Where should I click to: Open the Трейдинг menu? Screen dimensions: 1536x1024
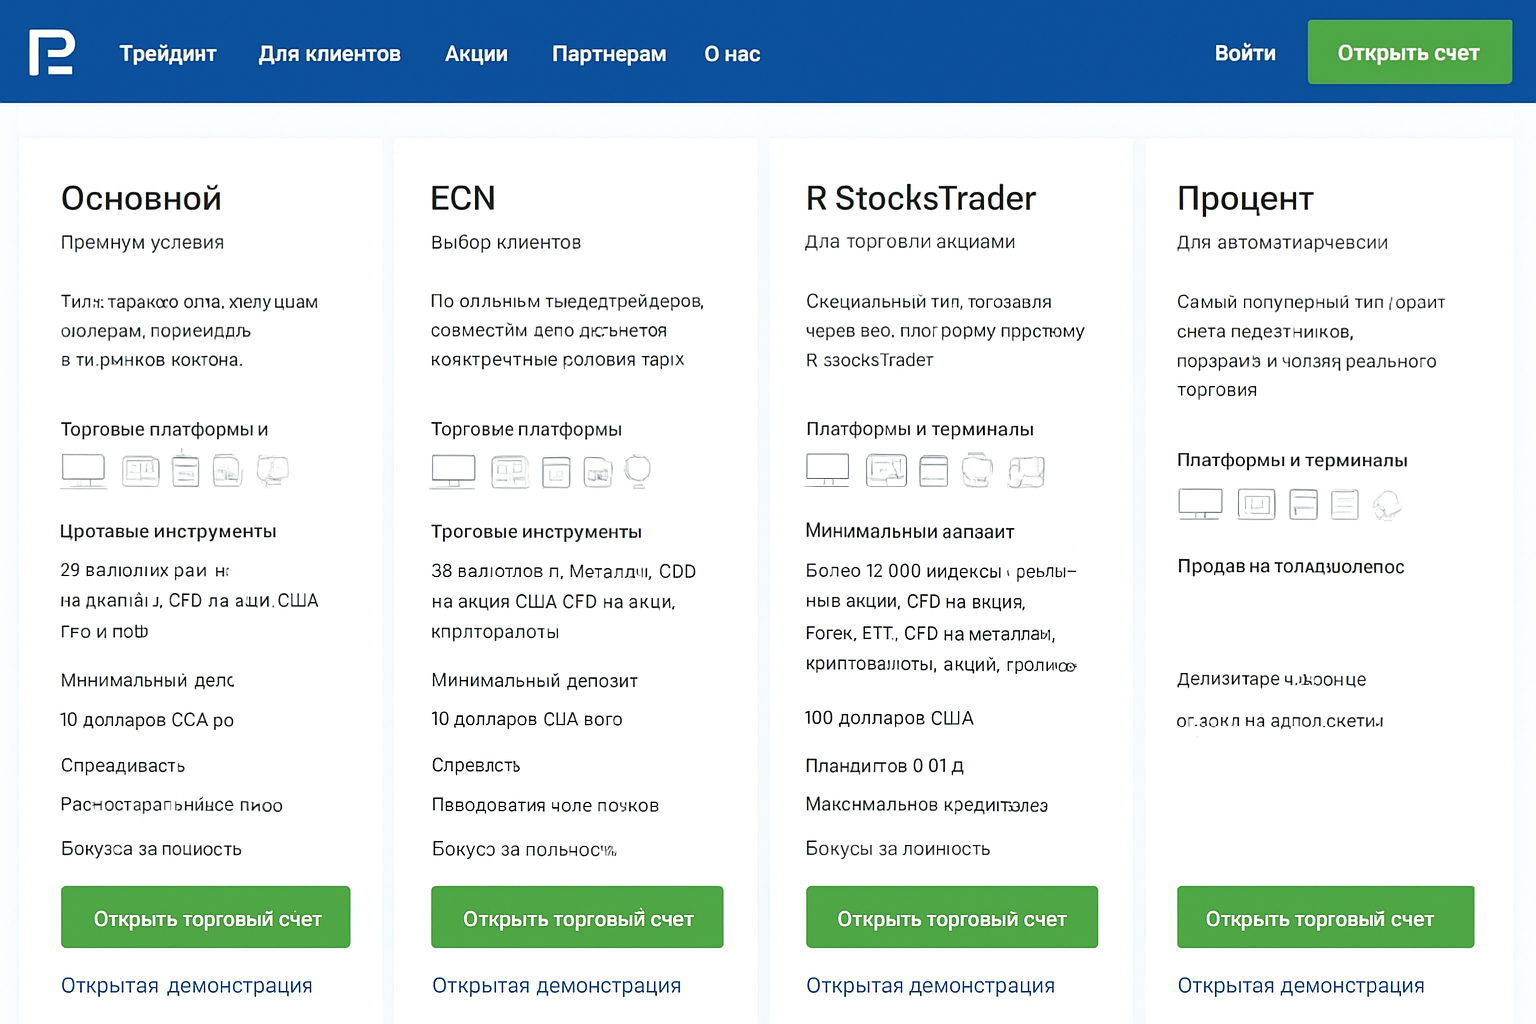click(168, 54)
